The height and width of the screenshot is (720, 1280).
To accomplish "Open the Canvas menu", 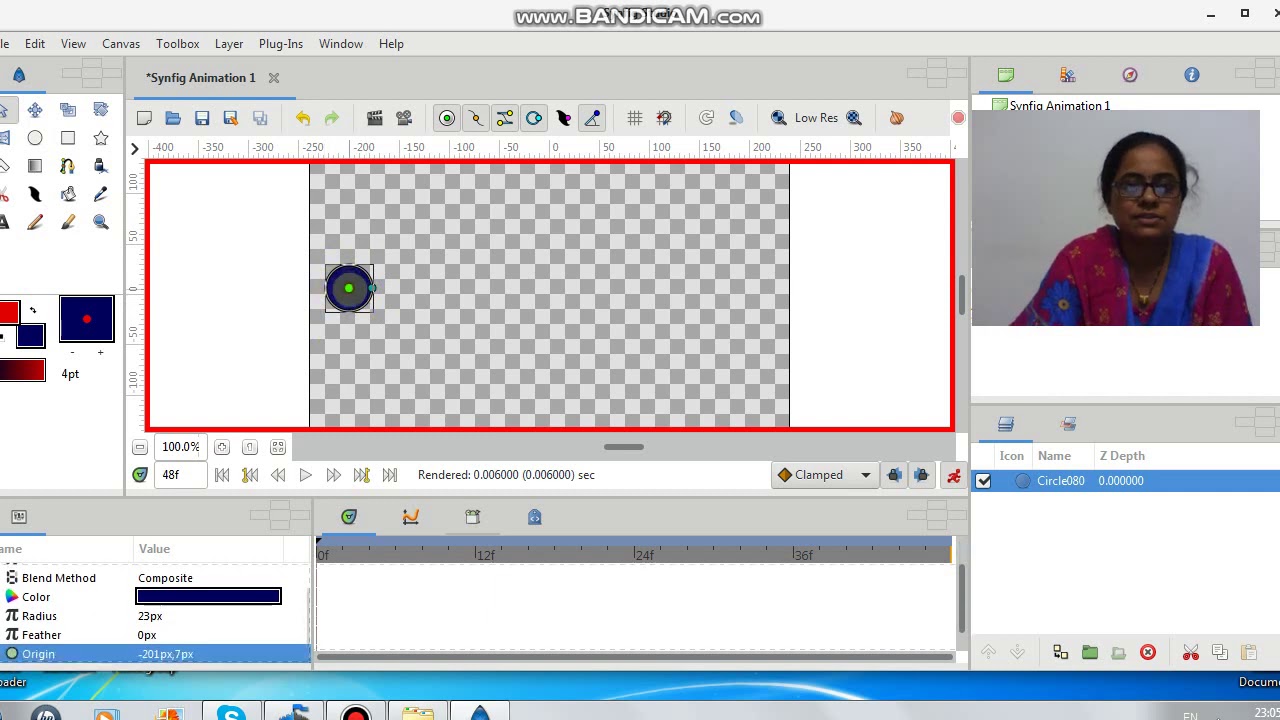I will click(x=121, y=44).
